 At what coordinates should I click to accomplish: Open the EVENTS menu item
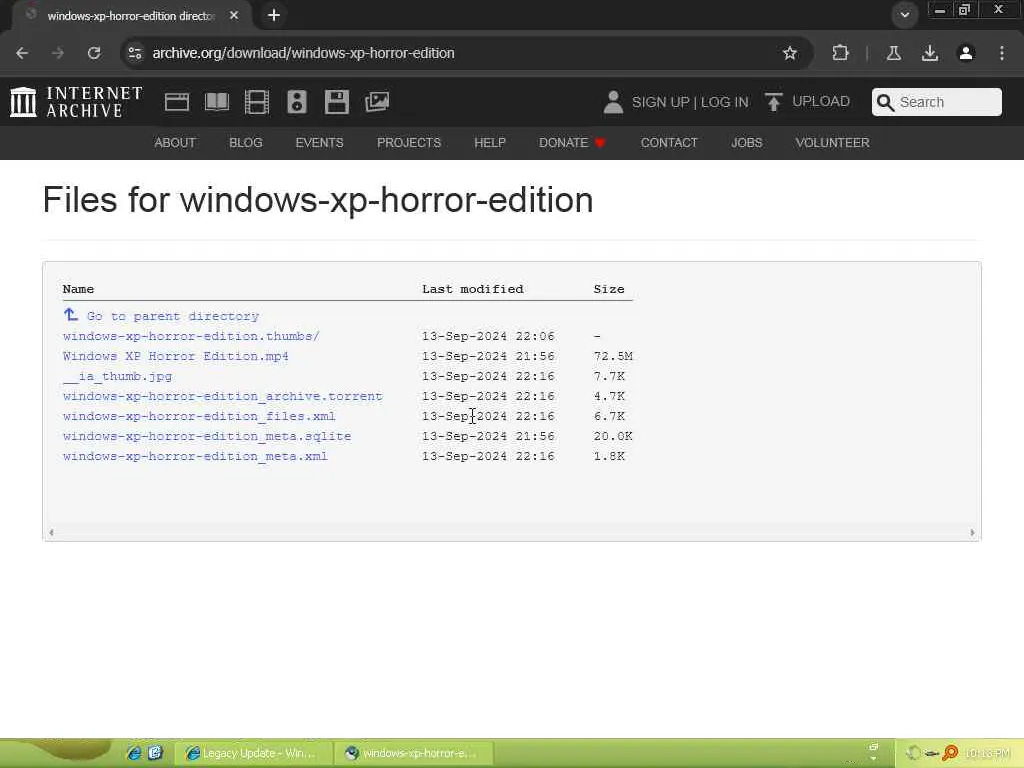click(x=319, y=142)
